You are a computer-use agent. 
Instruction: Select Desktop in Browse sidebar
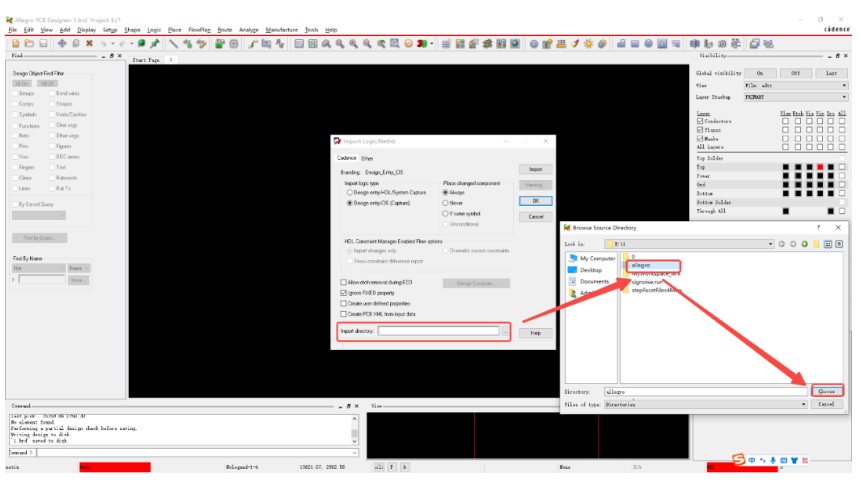click(x=585, y=270)
